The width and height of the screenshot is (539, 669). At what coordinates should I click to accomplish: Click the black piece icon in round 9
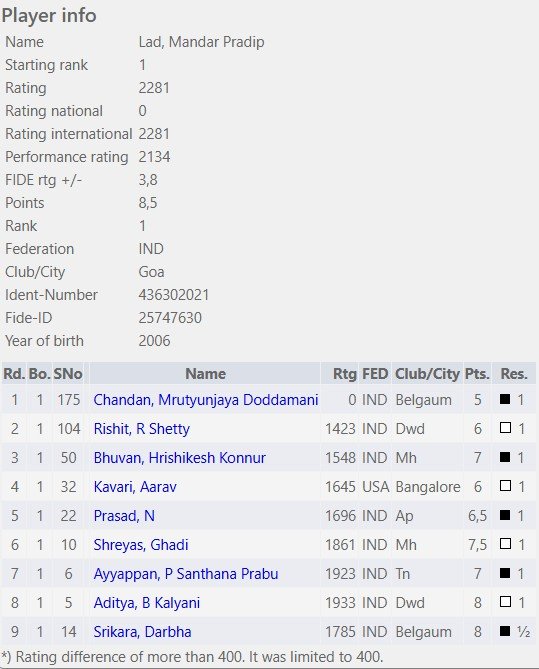click(x=505, y=631)
